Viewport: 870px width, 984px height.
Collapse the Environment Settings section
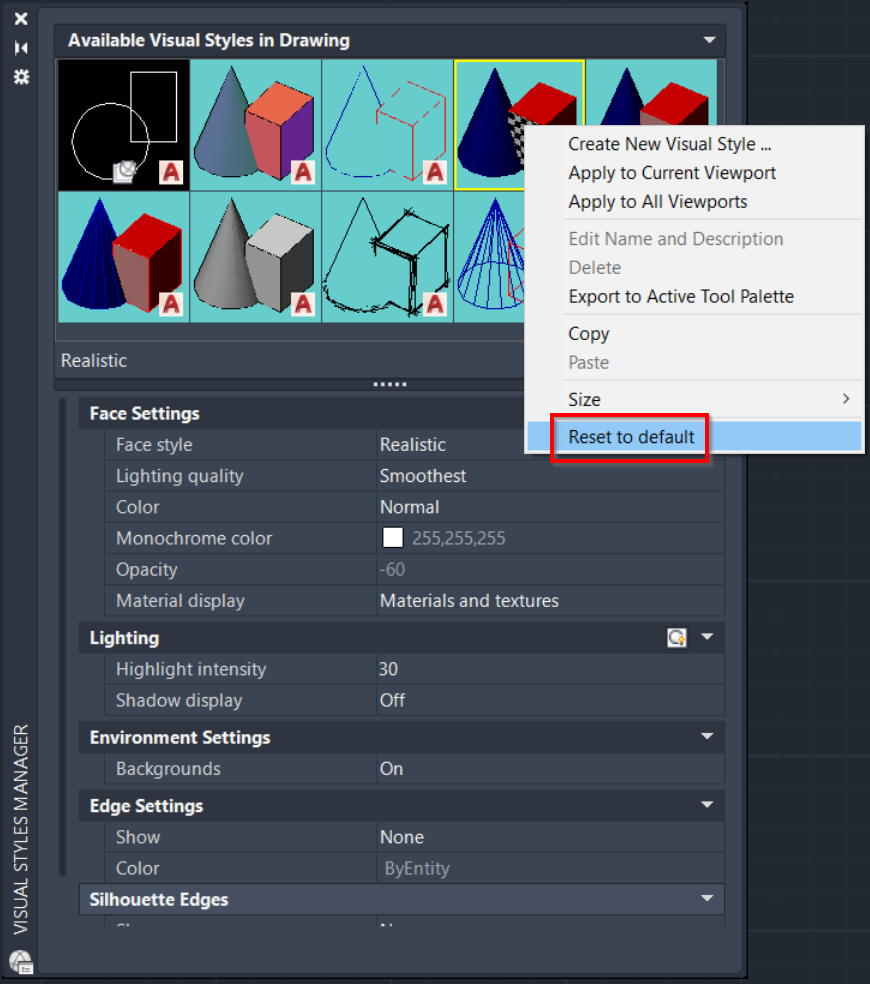[x=707, y=737]
